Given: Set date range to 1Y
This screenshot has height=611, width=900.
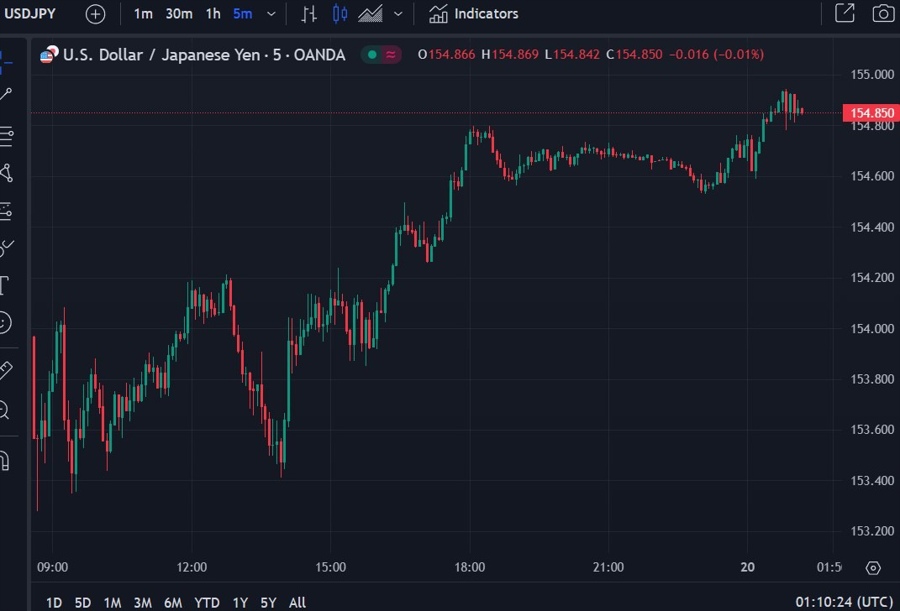Looking at the screenshot, I should click(x=240, y=602).
